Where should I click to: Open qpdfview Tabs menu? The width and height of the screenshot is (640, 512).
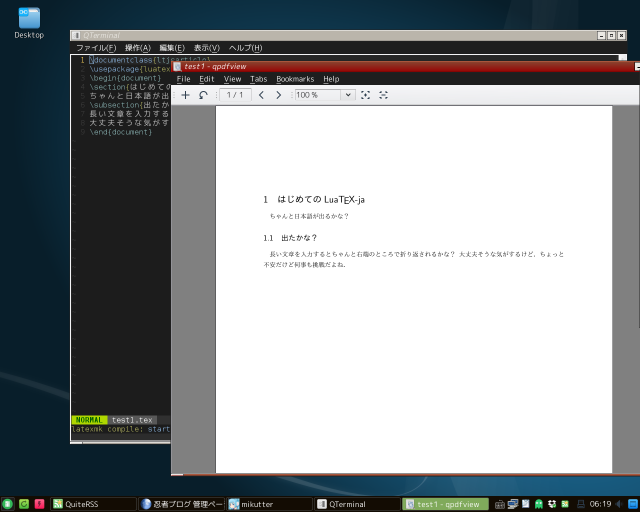click(x=258, y=79)
